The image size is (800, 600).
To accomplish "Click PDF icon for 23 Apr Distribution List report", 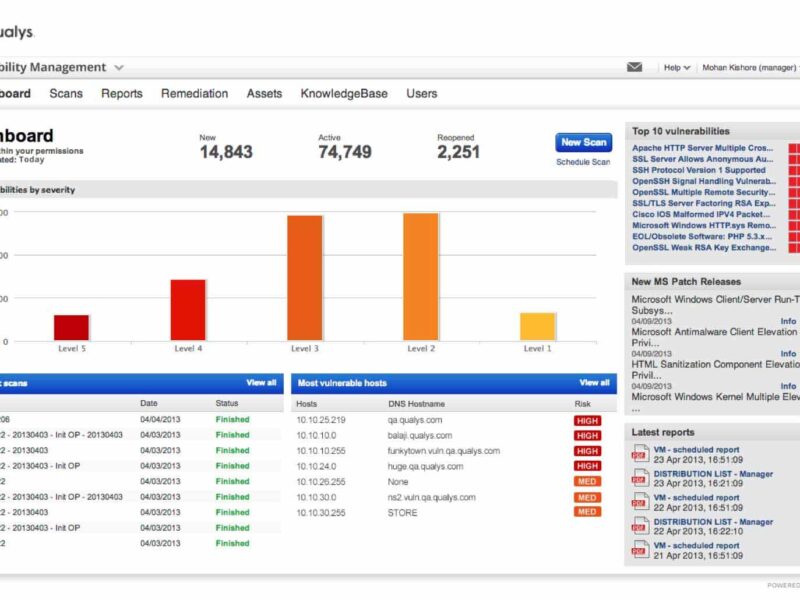I will pyautogui.click(x=640, y=478).
